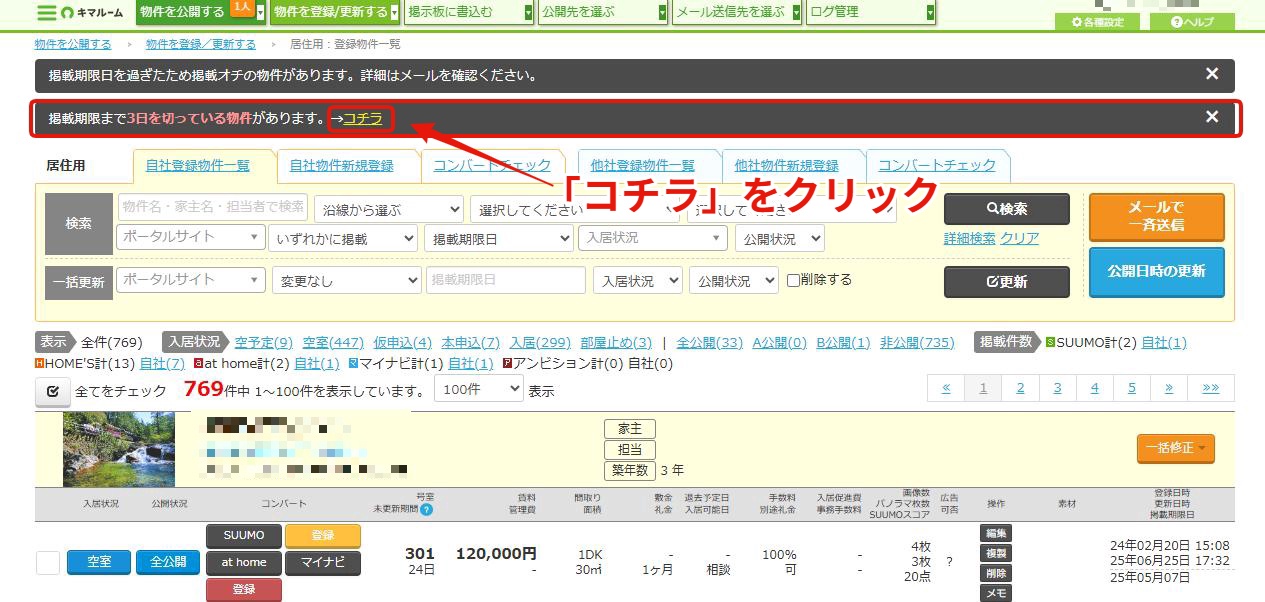Image resolution: width=1265 pixels, height=602 pixels.
Task: Click the 更新 button in 一括更新 row
Action: (1007, 282)
